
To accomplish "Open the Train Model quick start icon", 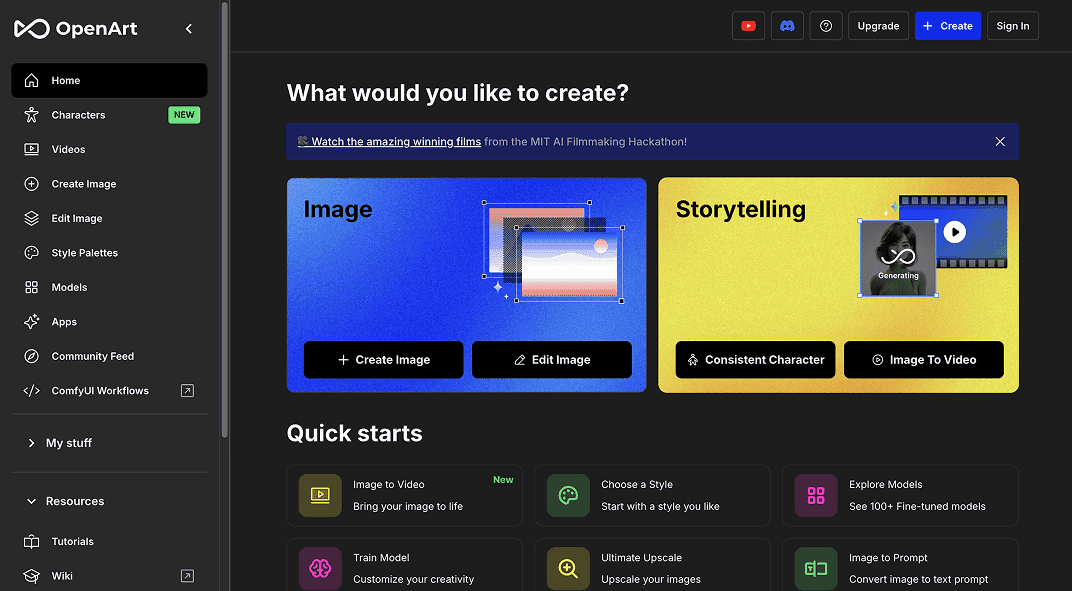I will click(x=320, y=568).
